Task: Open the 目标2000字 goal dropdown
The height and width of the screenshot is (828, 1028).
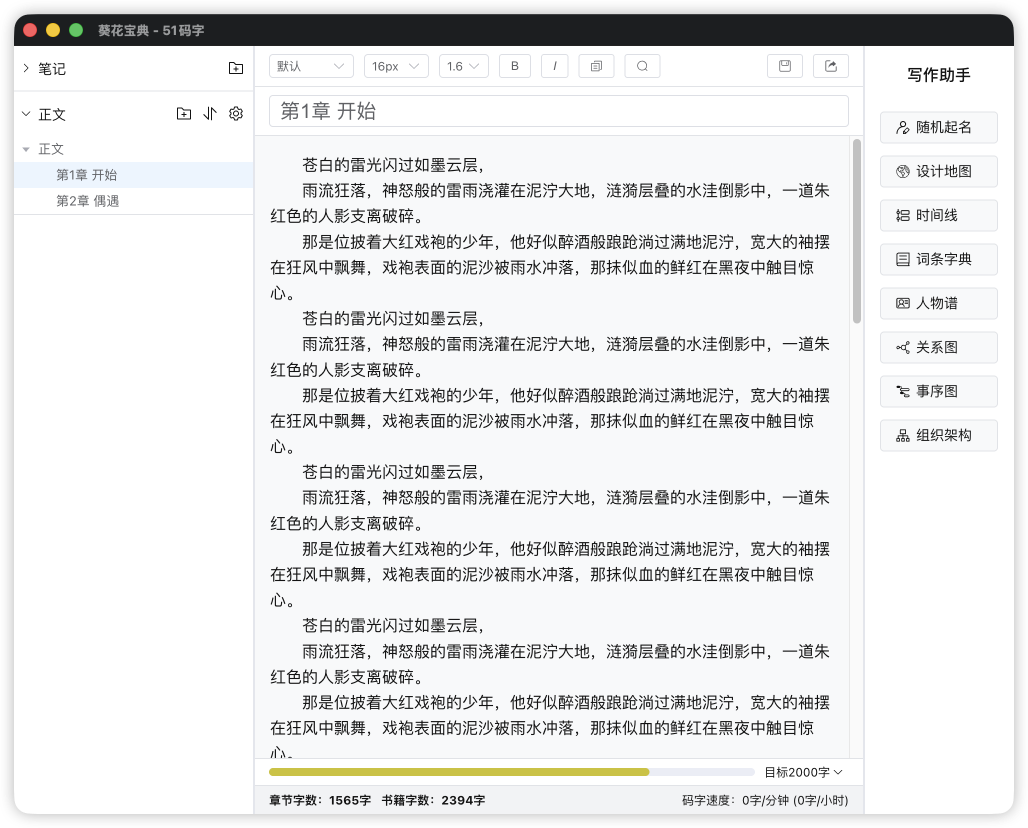Action: 803,772
